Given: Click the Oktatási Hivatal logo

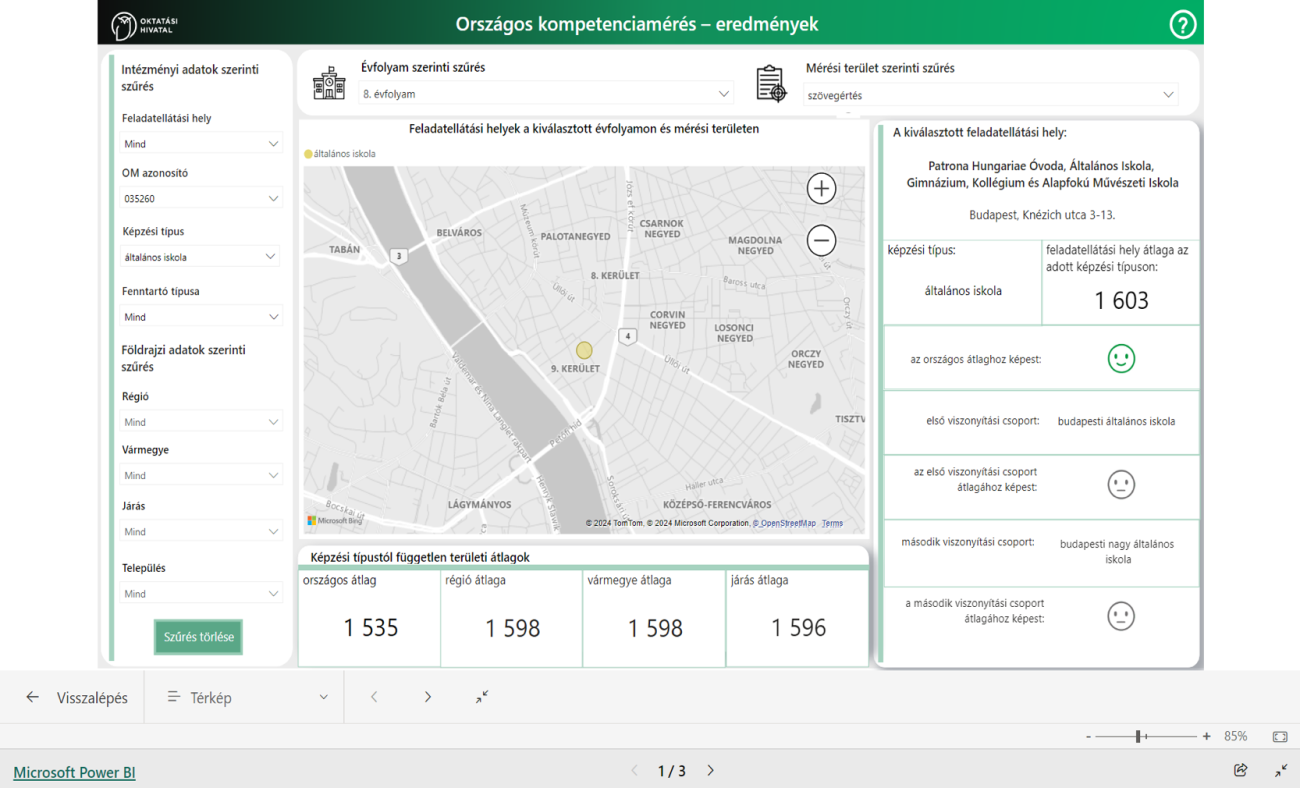Looking at the screenshot, I should [x=146, y=25].
